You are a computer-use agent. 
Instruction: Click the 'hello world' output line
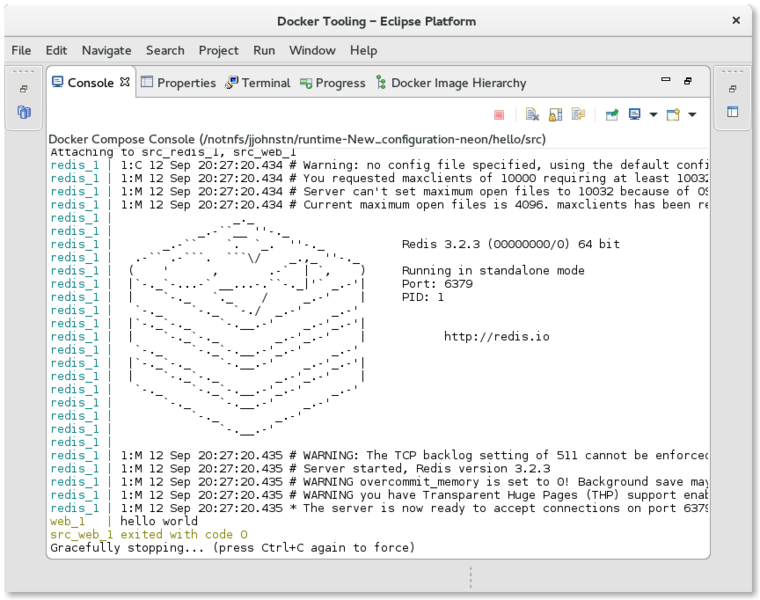coord(159,521)
